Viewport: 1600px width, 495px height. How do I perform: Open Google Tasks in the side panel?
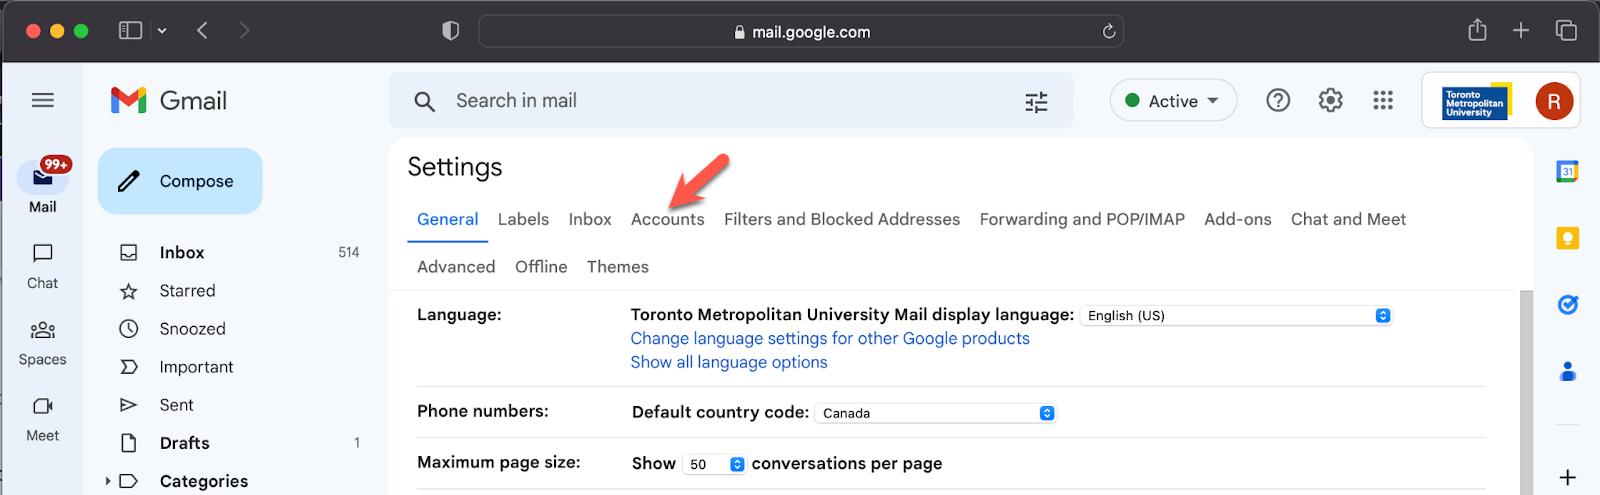pyautogui.click(x=1567, y=305)
